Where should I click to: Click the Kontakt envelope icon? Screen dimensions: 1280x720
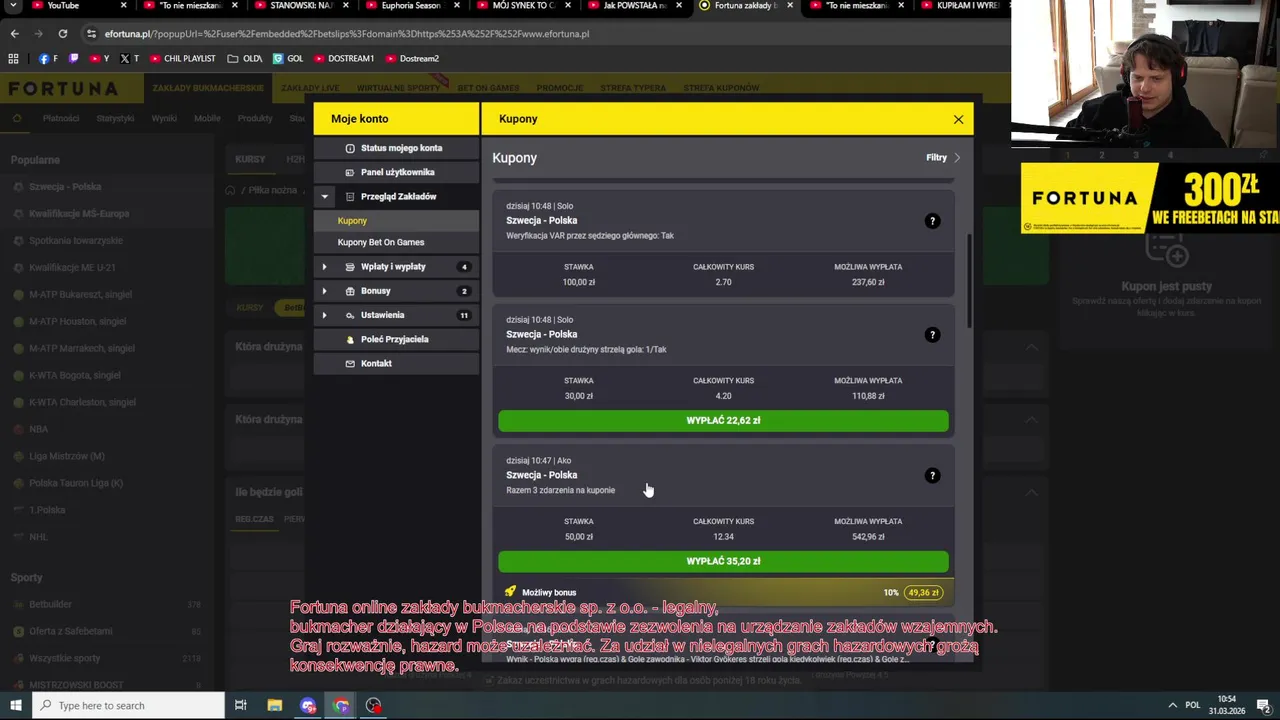[x=350, y=363]
